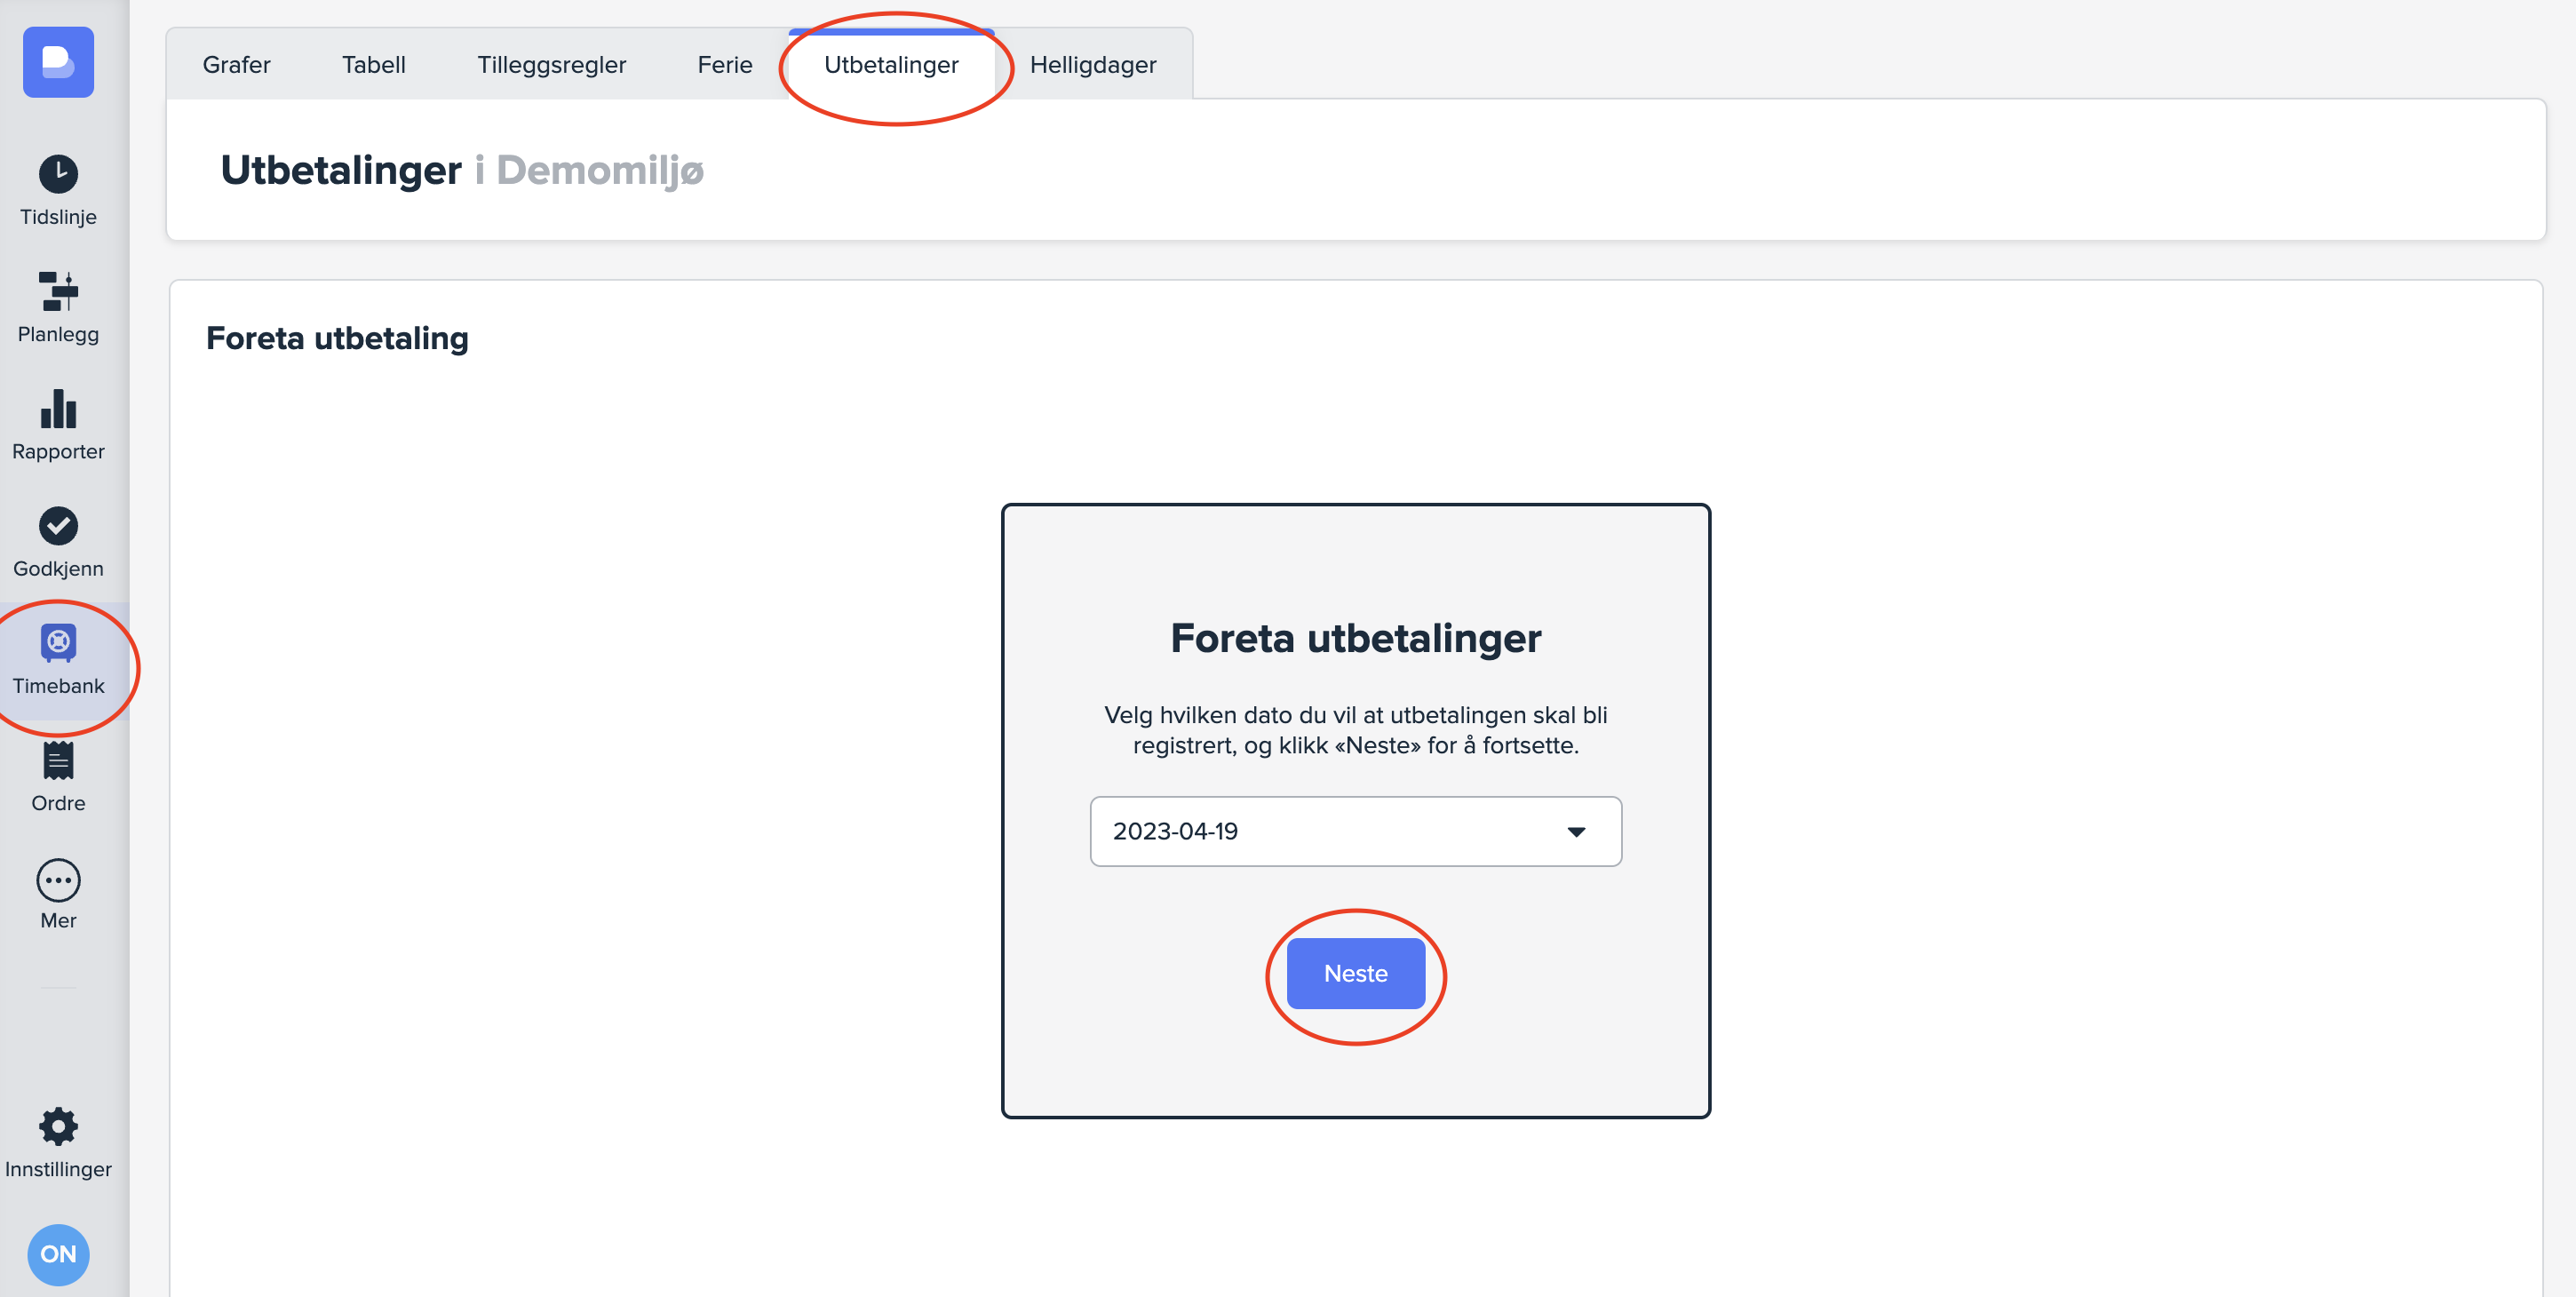Open the Tilleggsregler tab
Viewport: 2576px width, 1297px height.
click(x=551, y=65)
